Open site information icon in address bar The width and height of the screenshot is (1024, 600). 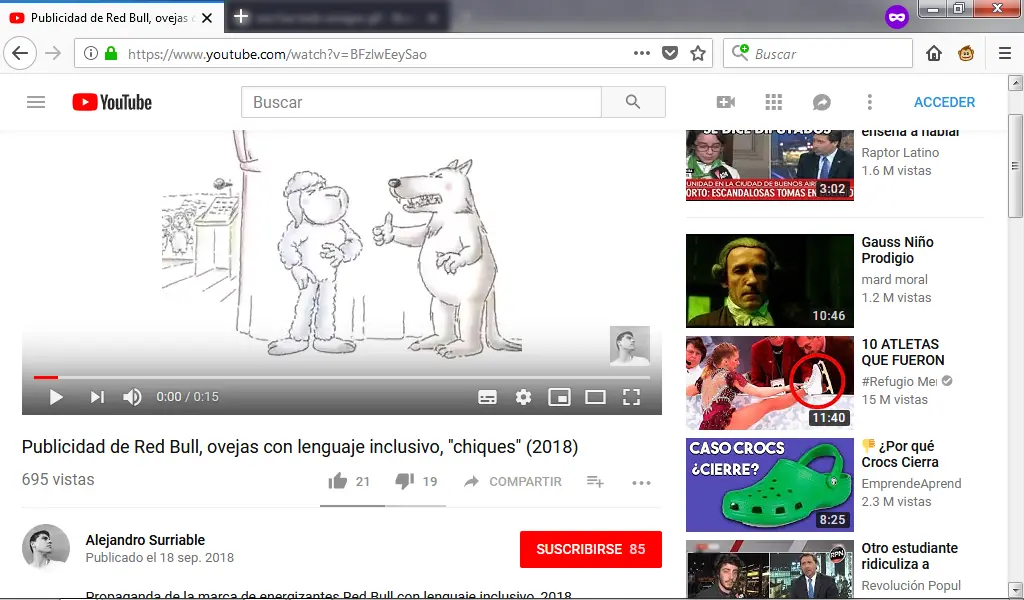coord(91,54)
